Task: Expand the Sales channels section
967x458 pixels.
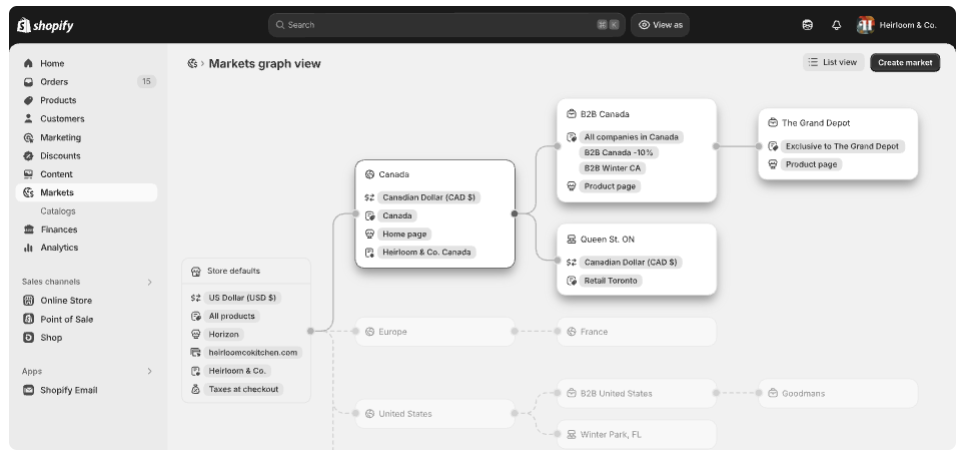Action: click(x=149, y=282)
